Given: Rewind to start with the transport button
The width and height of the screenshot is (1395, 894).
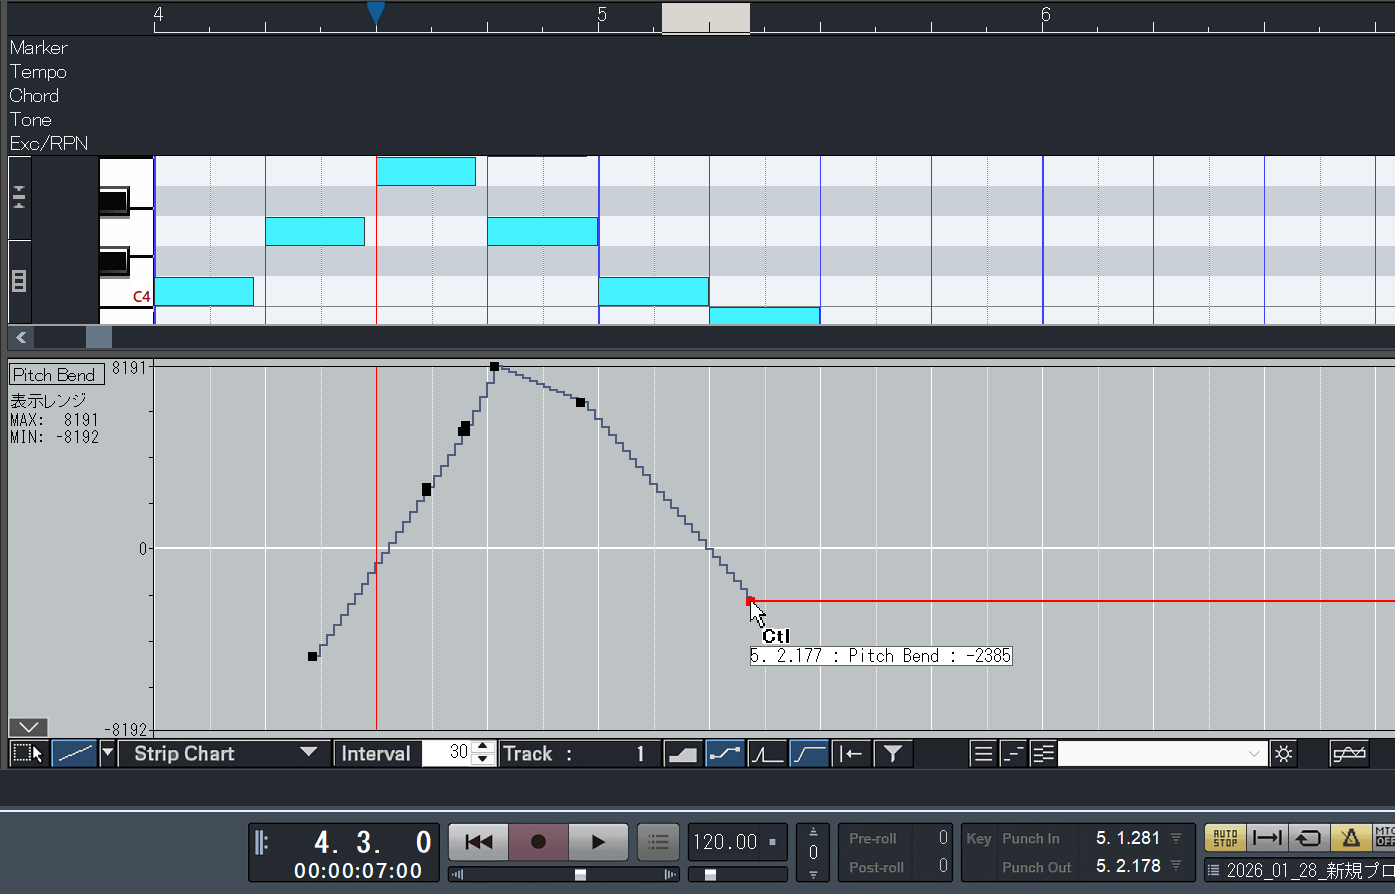Looking at the screenshot, I should [479, 842].
